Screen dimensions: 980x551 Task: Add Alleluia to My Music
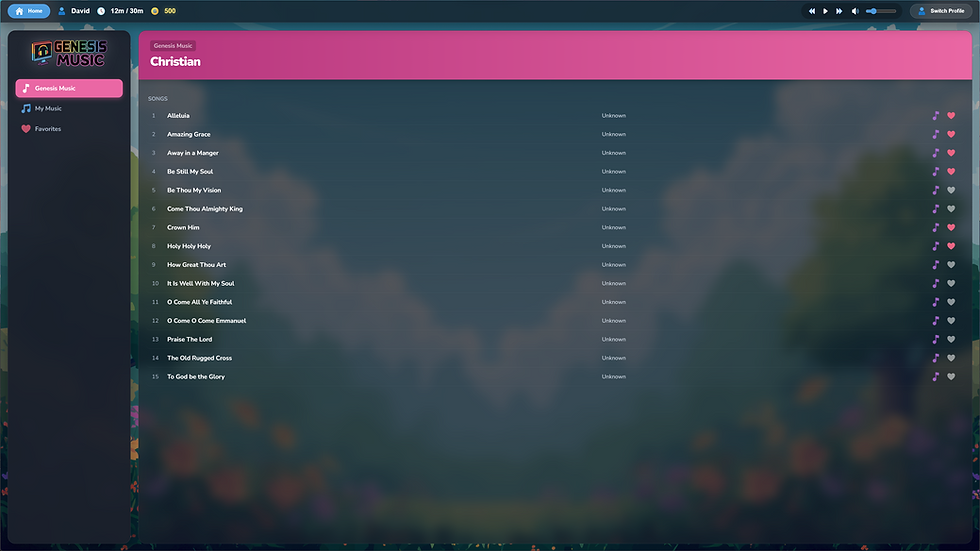point(936,116)
